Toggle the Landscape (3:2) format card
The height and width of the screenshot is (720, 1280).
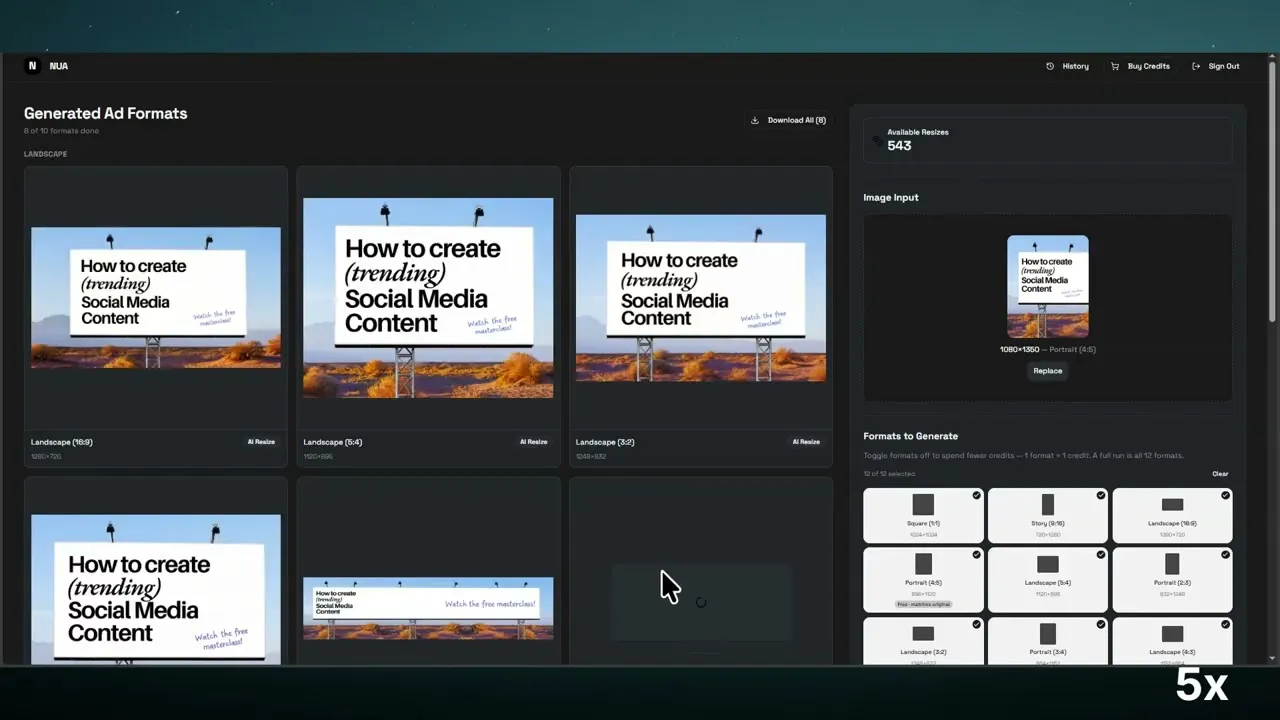[x=923, y=640]
